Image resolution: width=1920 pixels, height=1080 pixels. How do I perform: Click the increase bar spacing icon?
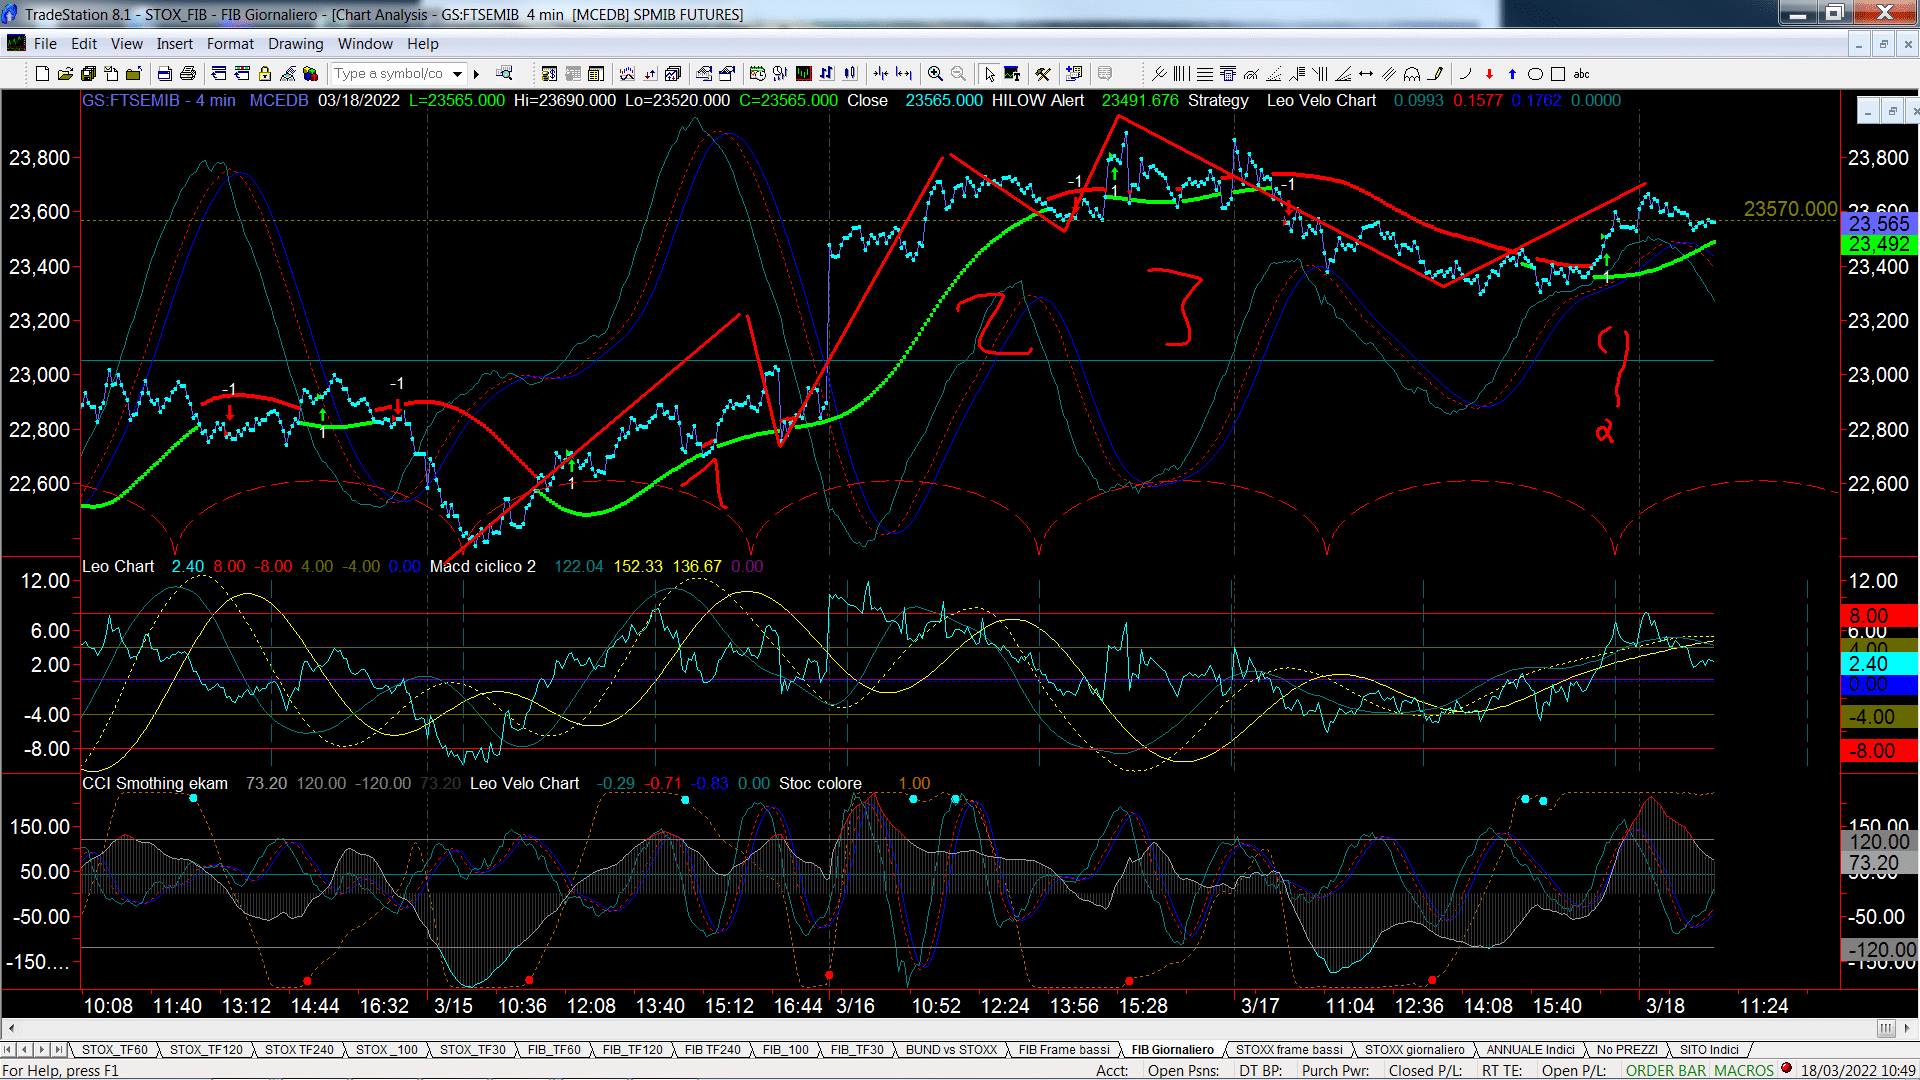[904, 74]
